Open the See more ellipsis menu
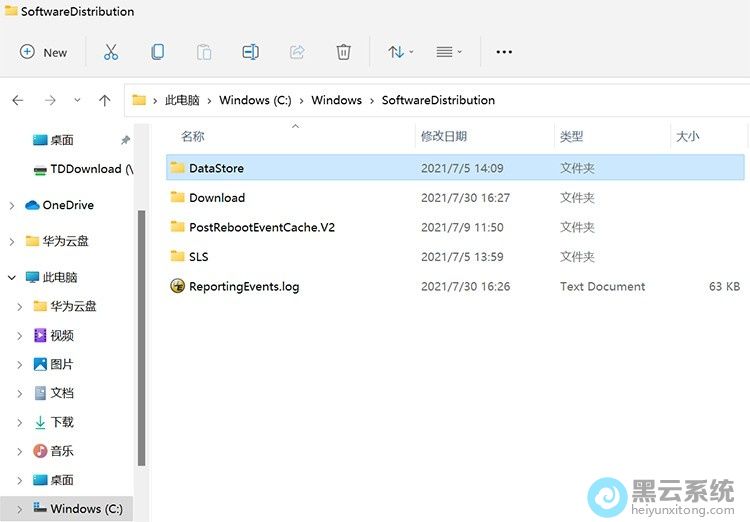Viewport: 750px width, 522px height. [504, 52]
